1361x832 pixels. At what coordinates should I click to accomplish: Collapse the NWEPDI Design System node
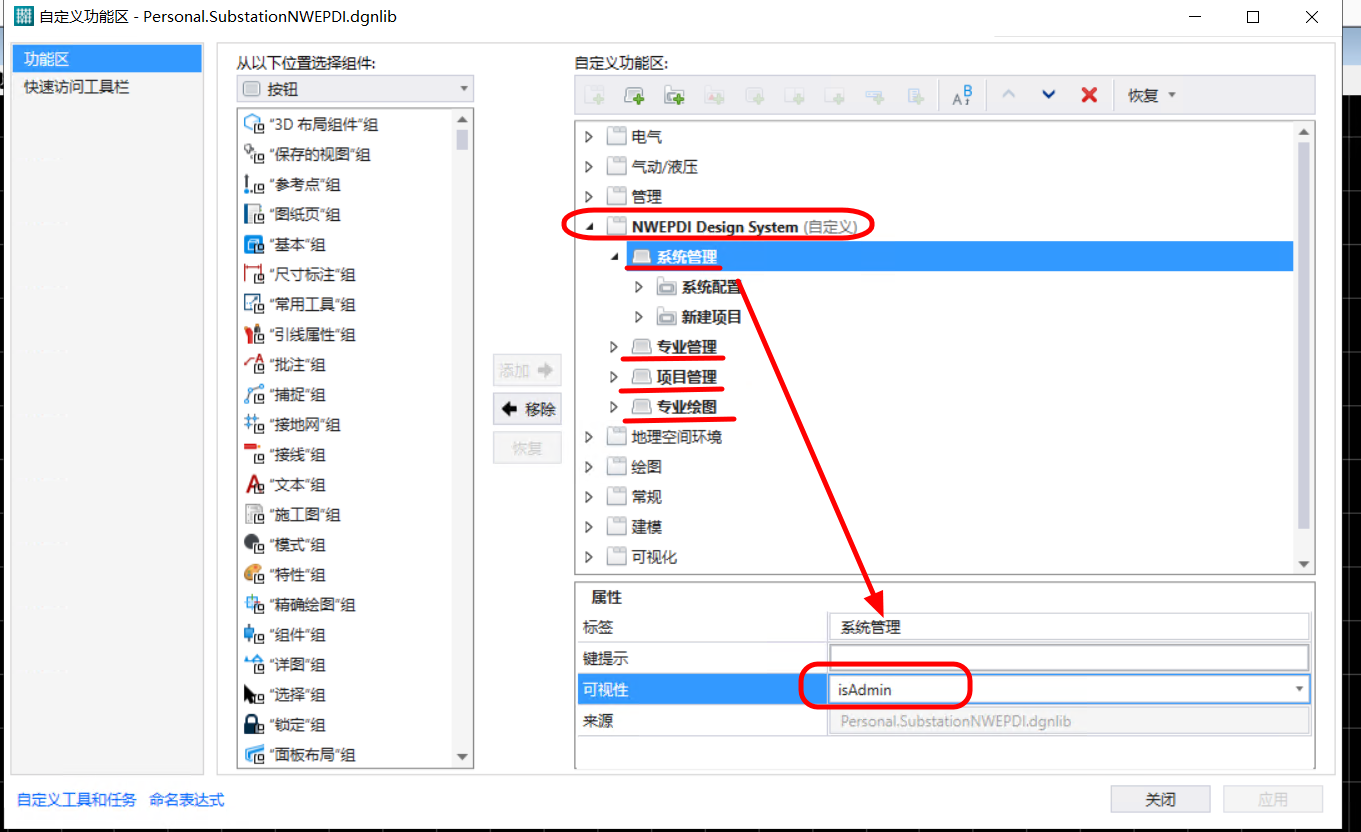click(x=589, y=227)
